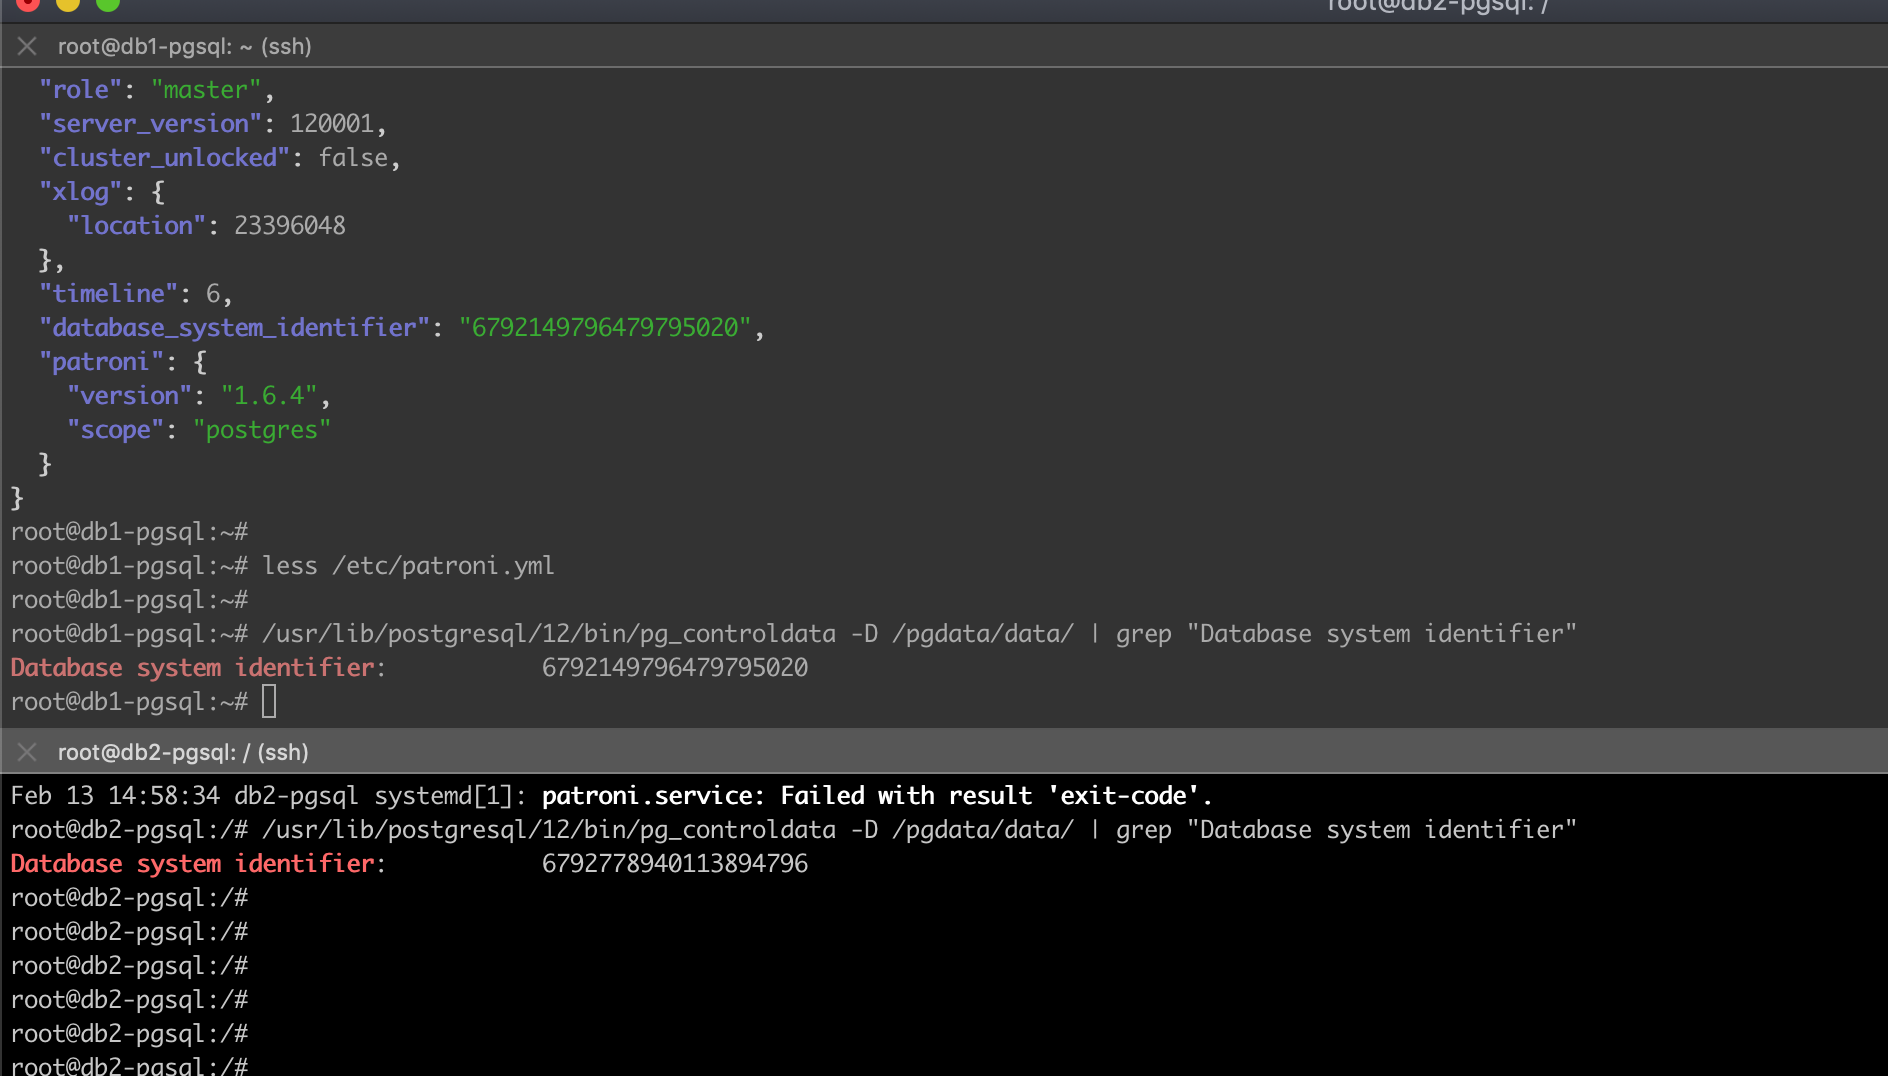1888x1076 pixels.
Task: Click the green fullscreen traffic light icon
Action: pyautogui.click(x=107, y=5)
